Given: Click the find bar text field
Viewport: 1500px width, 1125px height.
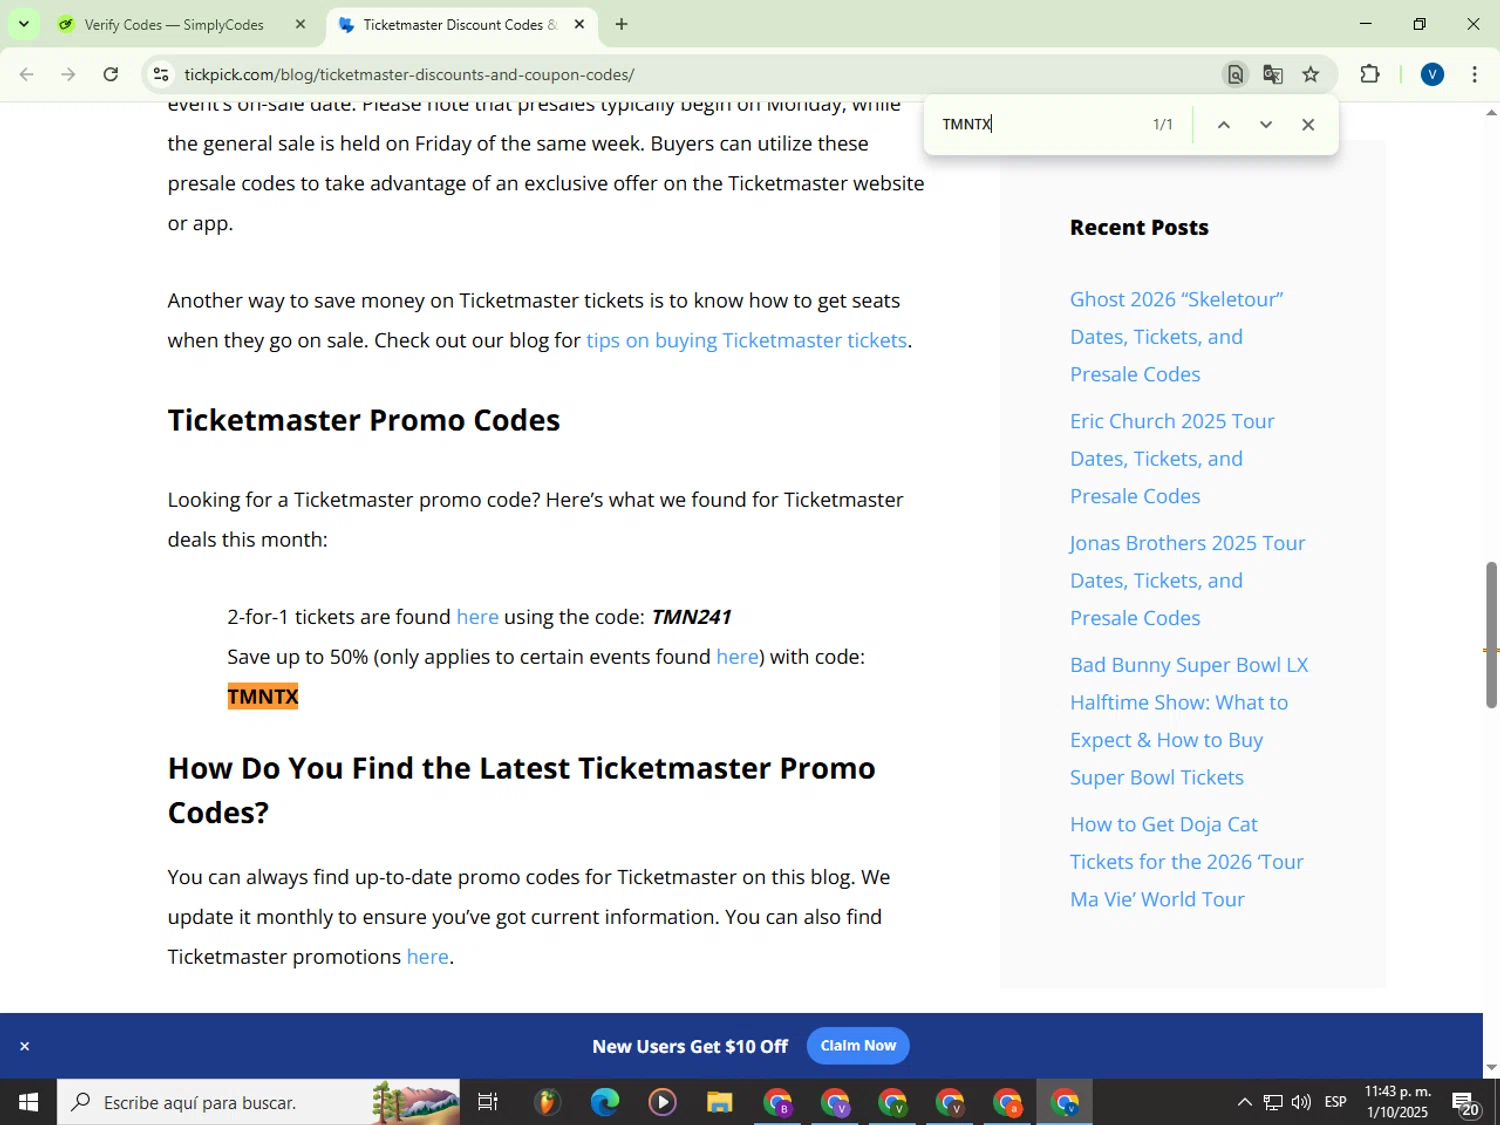Looking at the screenshot, I should click(1040, 124).
